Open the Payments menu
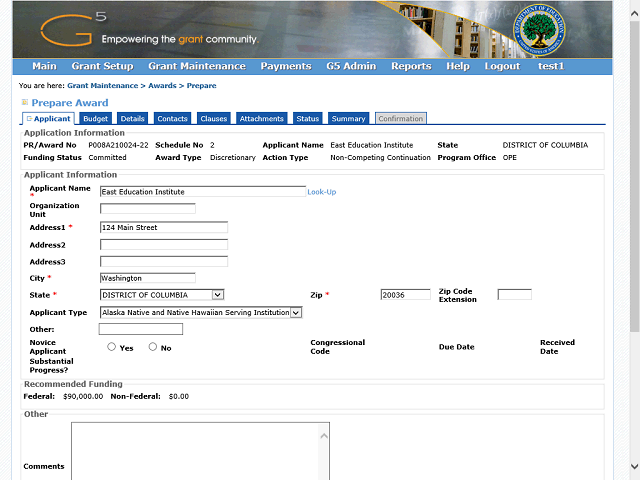The height and width of the screenshot is (480, 640). pyautogui.click(x=286, y=66)
